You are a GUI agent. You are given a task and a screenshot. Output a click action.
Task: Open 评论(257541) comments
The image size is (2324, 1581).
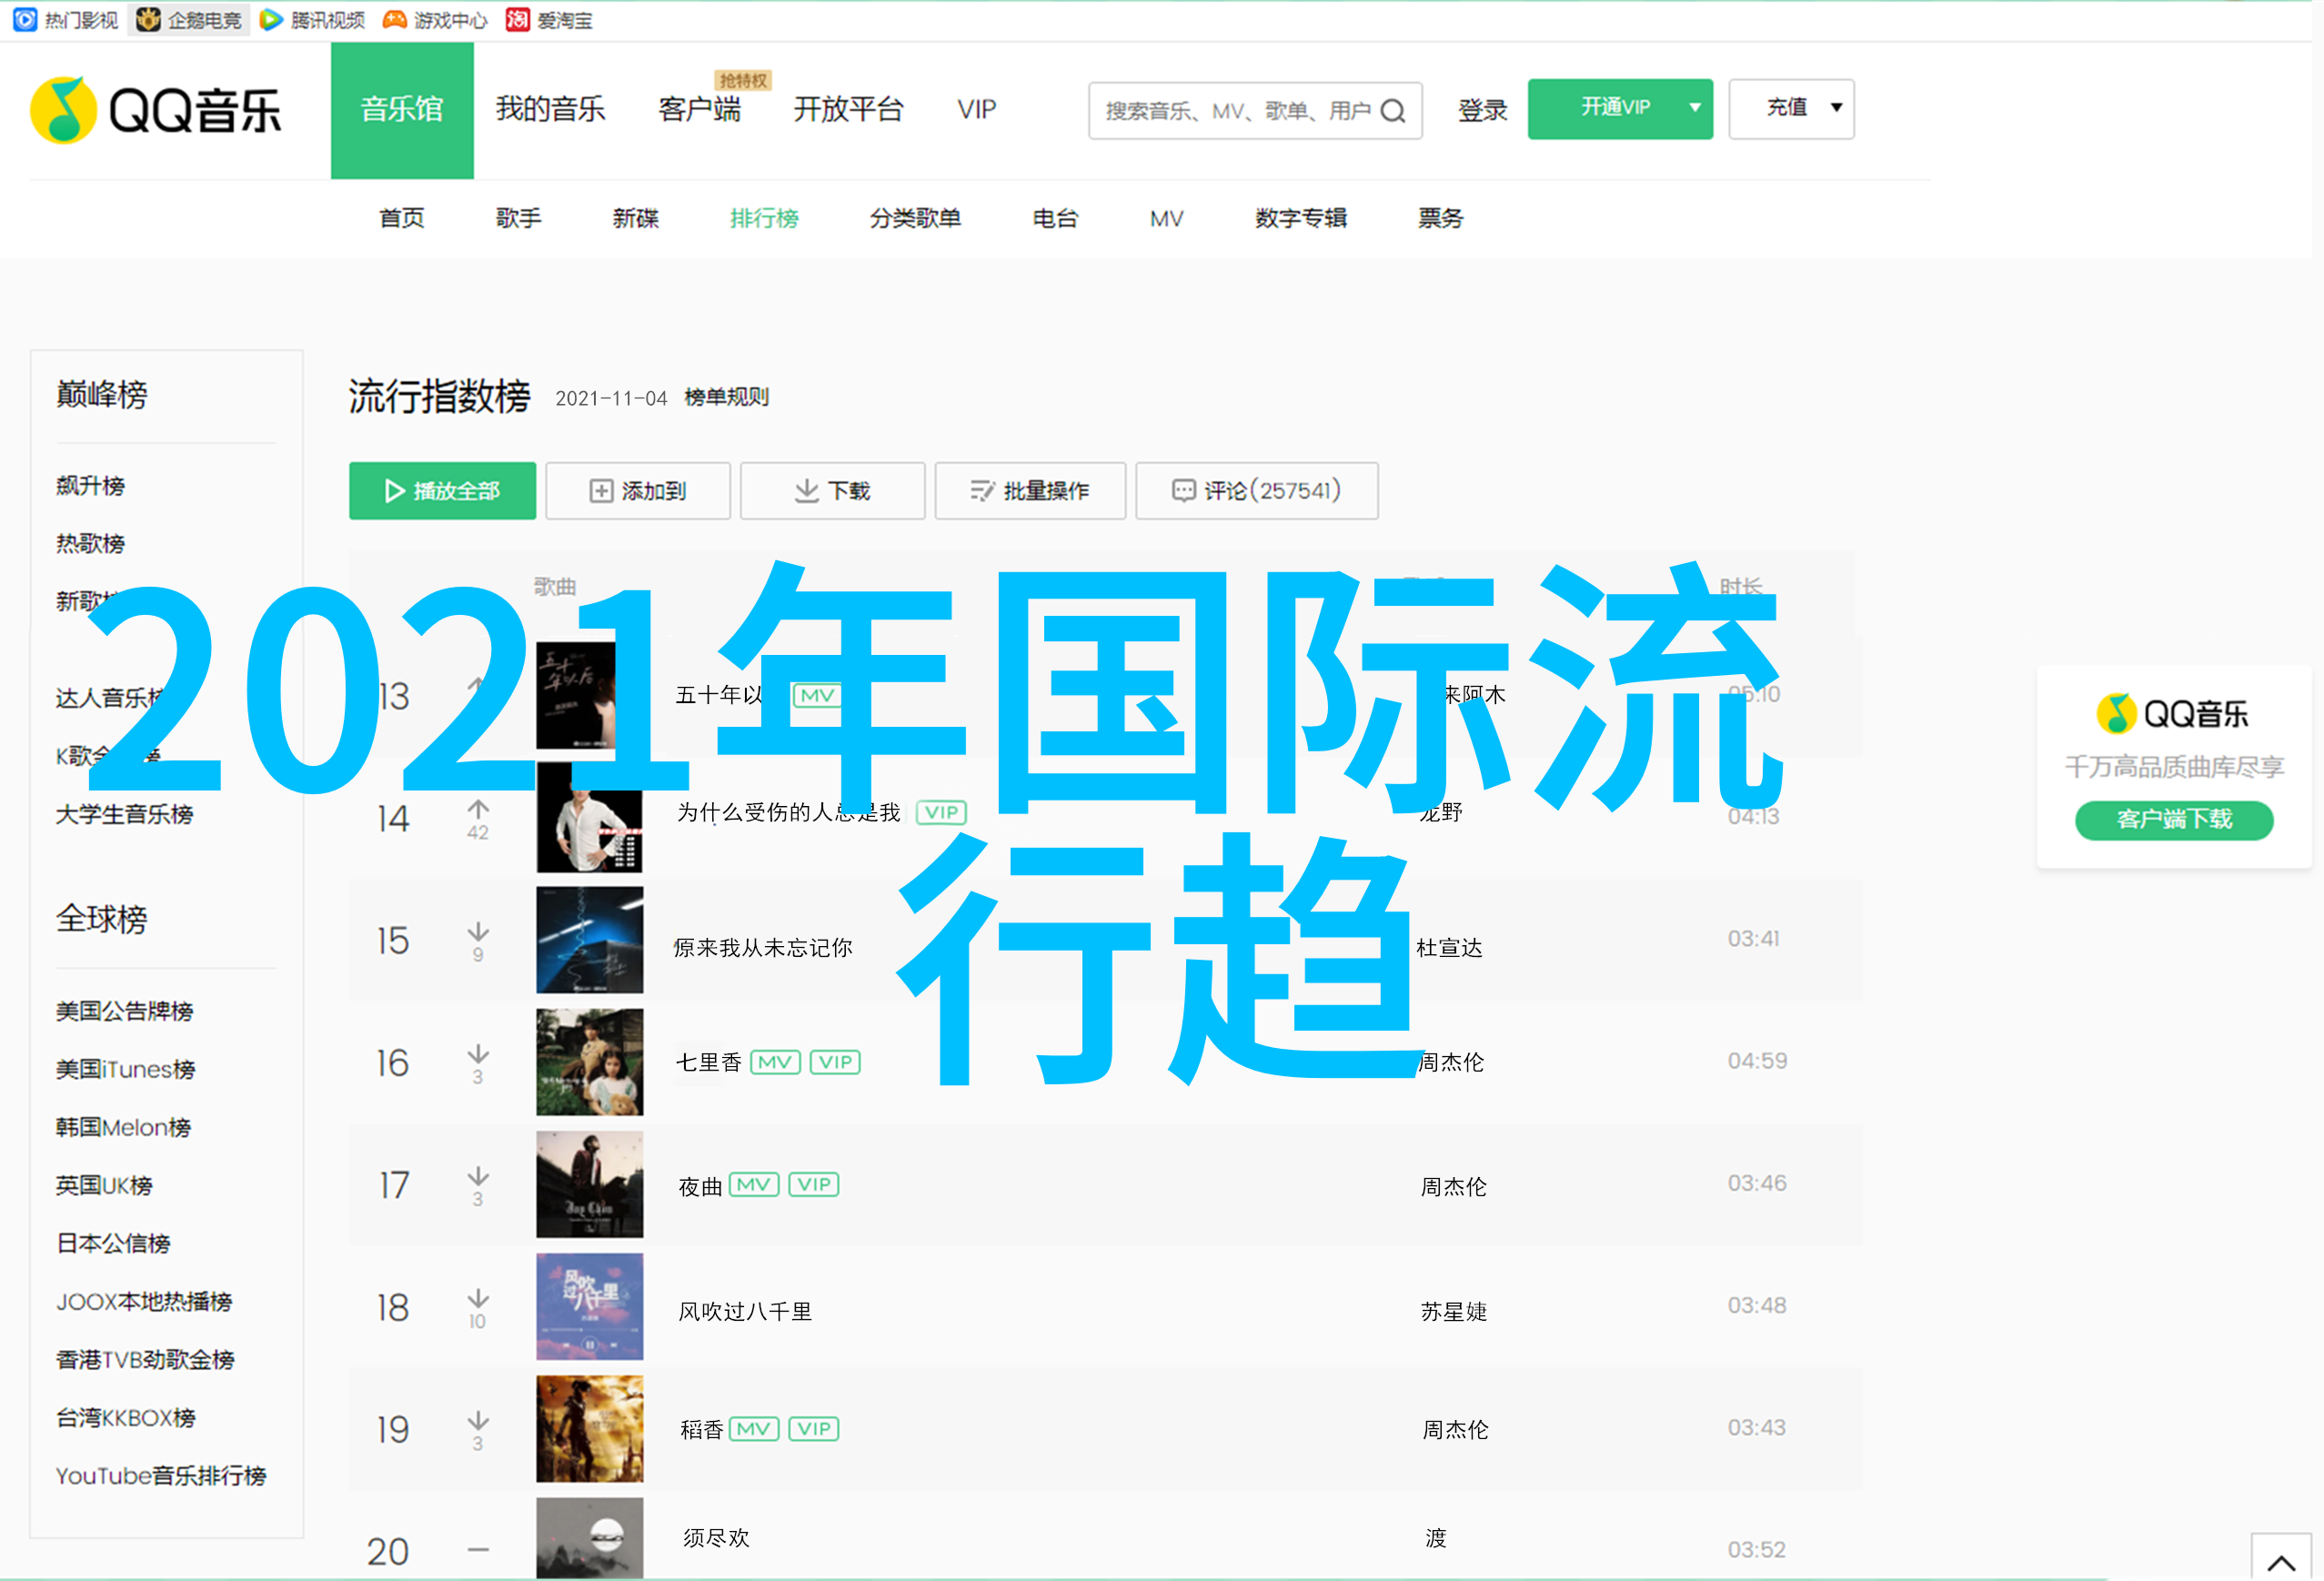click(x=1257, y=491)
